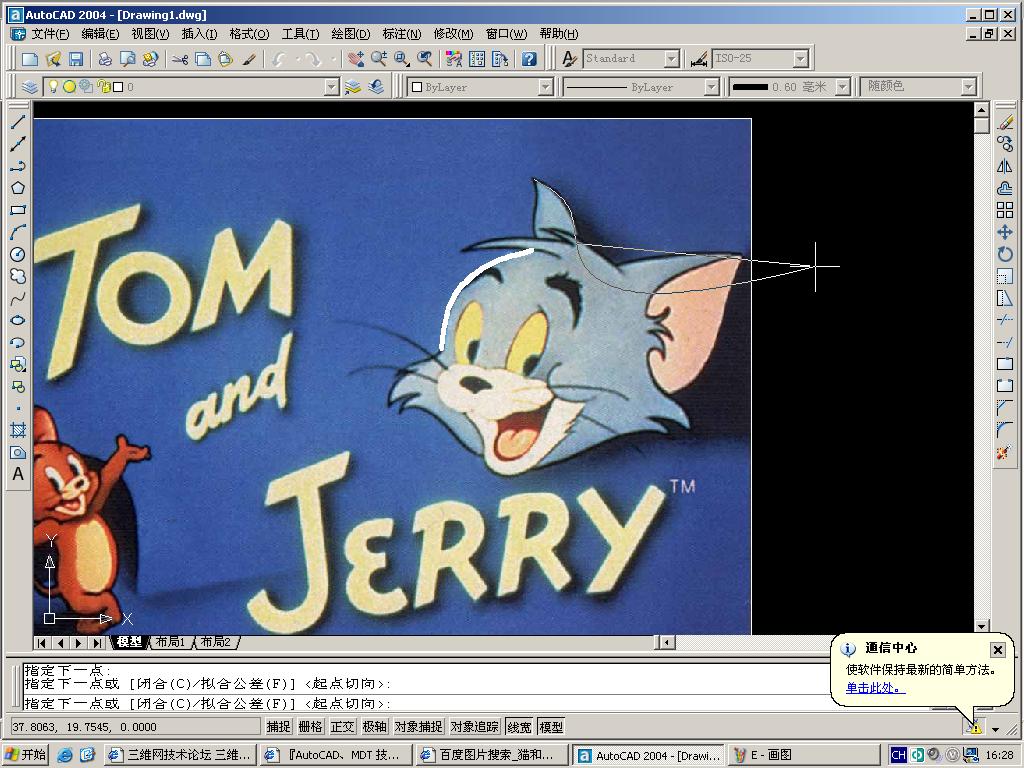Open the Layer Properties Manager icon

(29, 87)
